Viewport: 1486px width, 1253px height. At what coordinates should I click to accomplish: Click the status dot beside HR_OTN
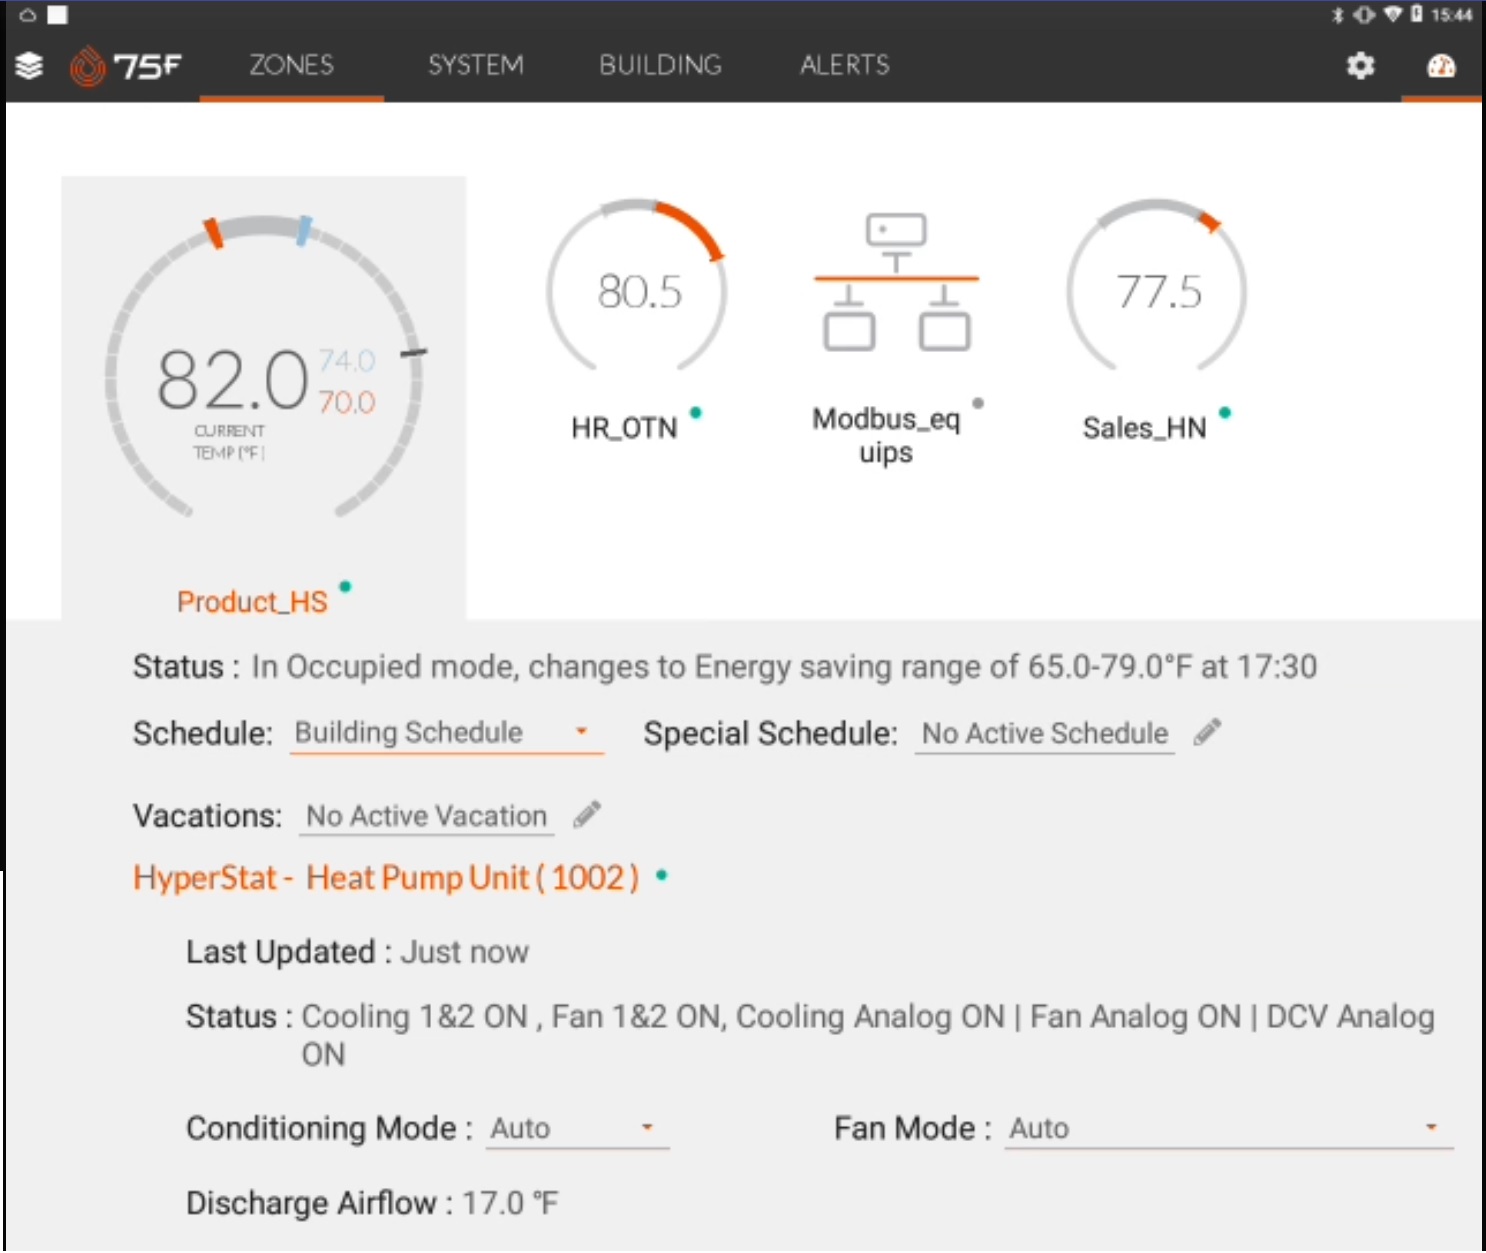pos(697,412)
